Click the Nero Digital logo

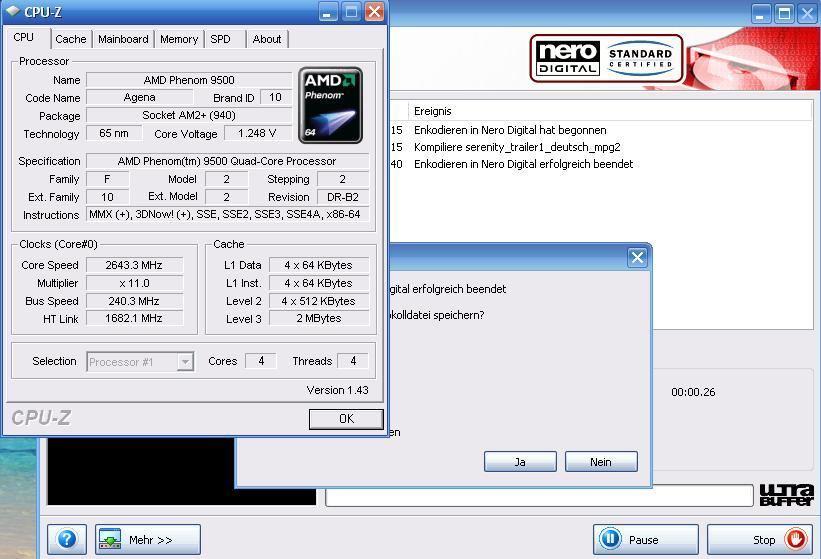568,58
